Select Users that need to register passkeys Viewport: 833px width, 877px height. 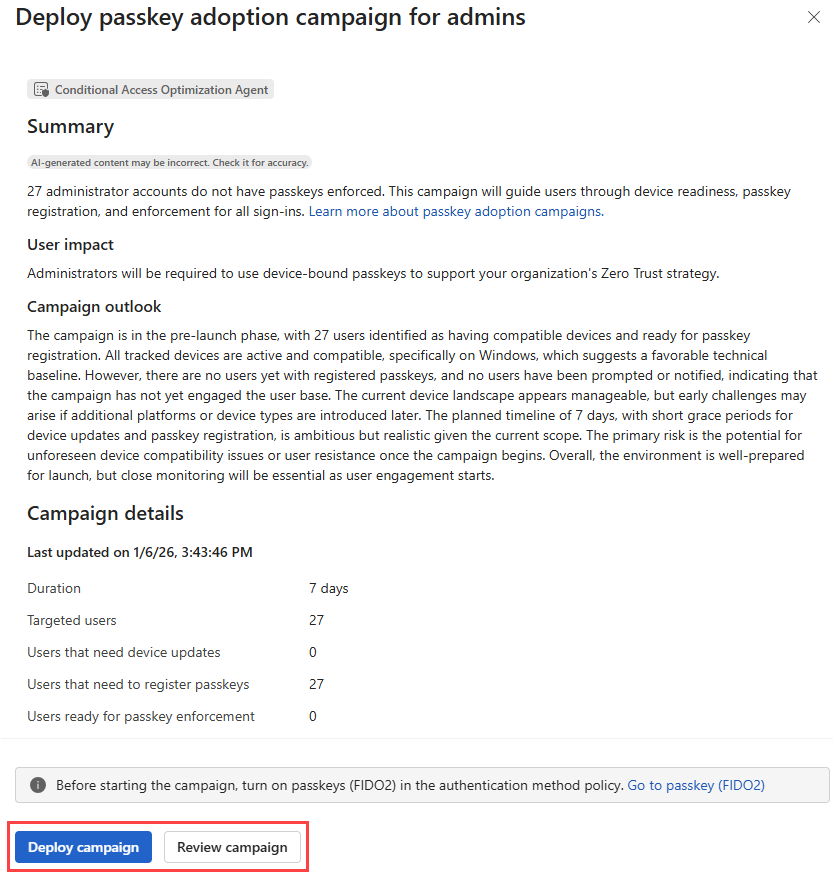(138, 684)
